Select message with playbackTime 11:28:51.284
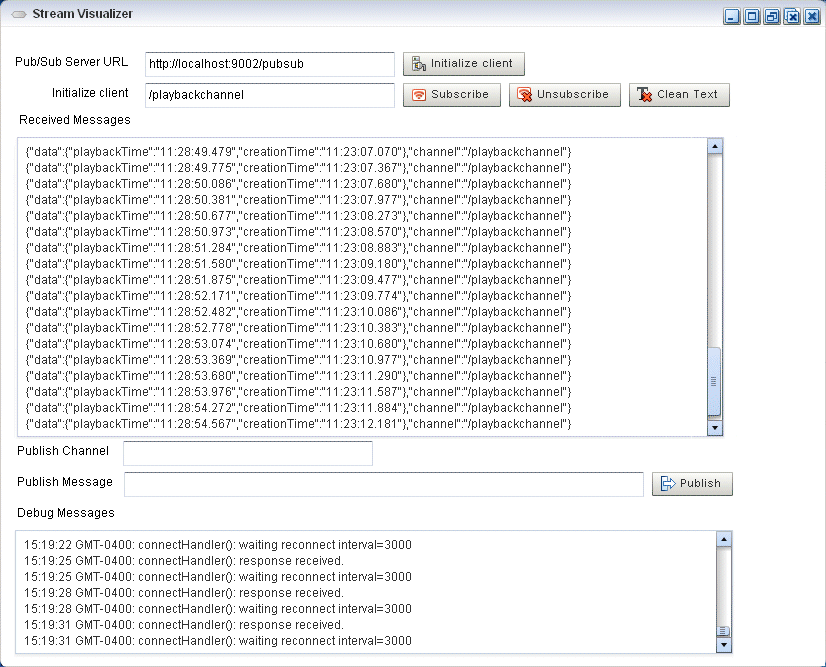 298,248
